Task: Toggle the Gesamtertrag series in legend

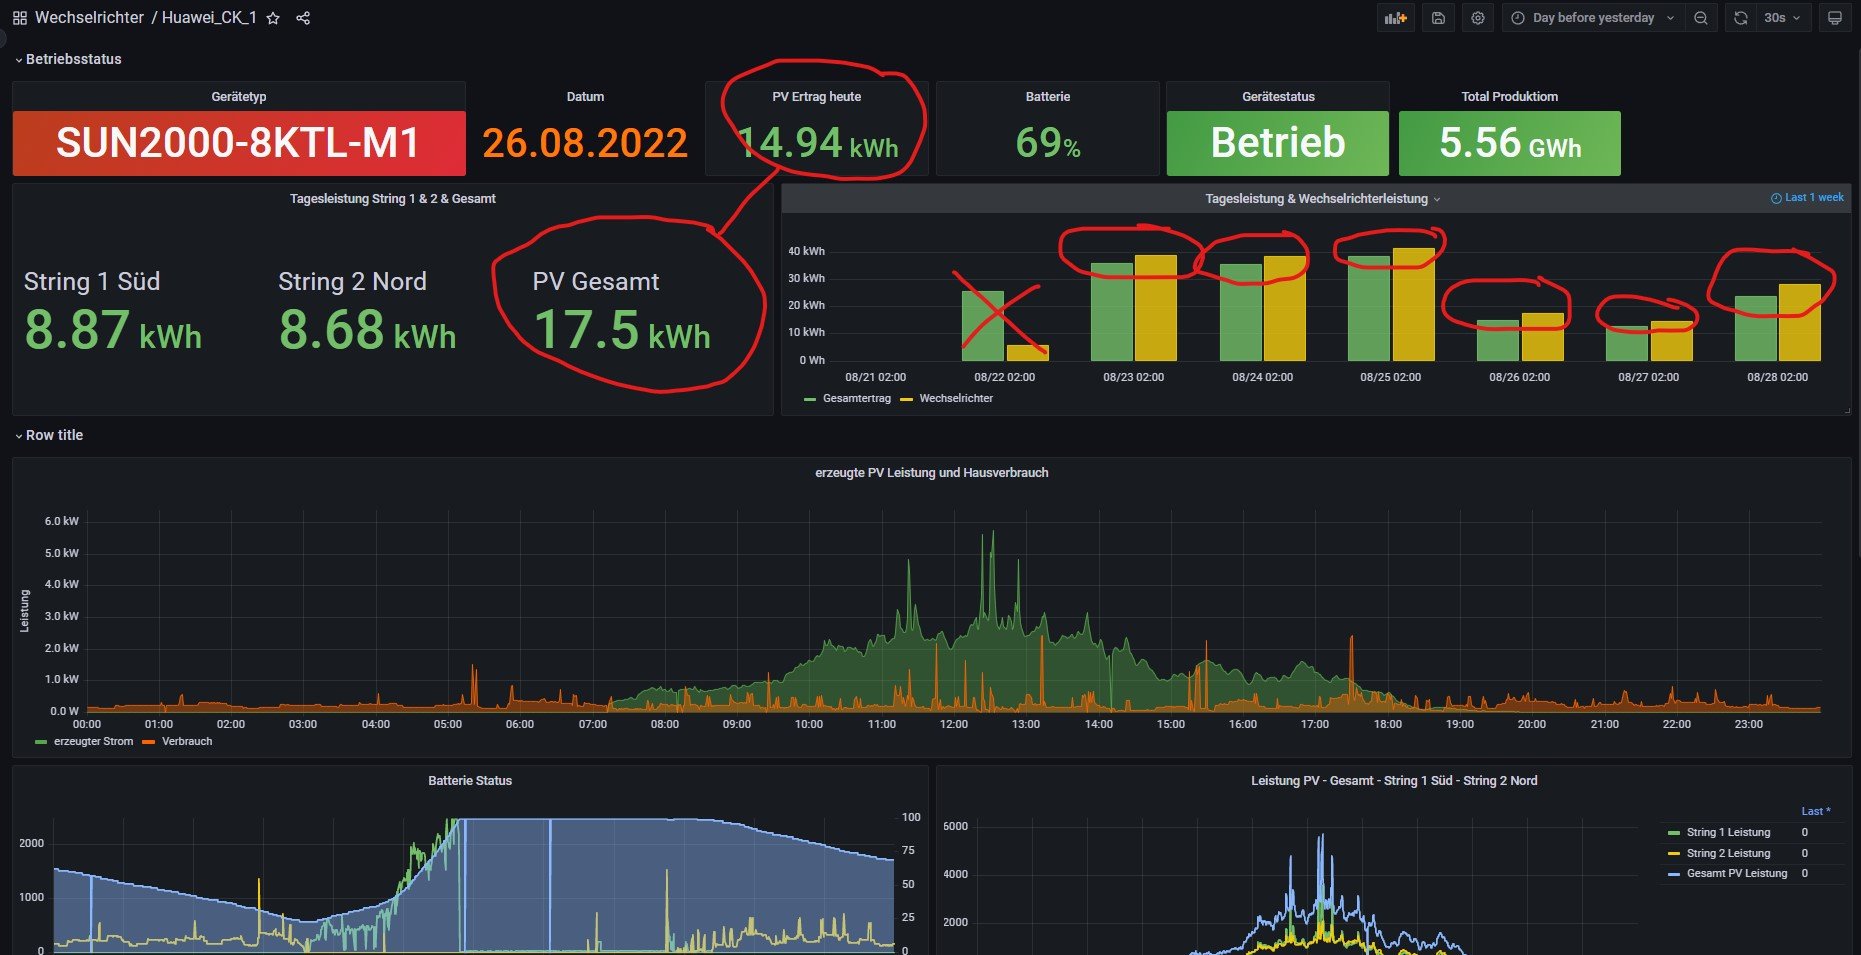Action: pyautogui.click(x=856, y=398)
